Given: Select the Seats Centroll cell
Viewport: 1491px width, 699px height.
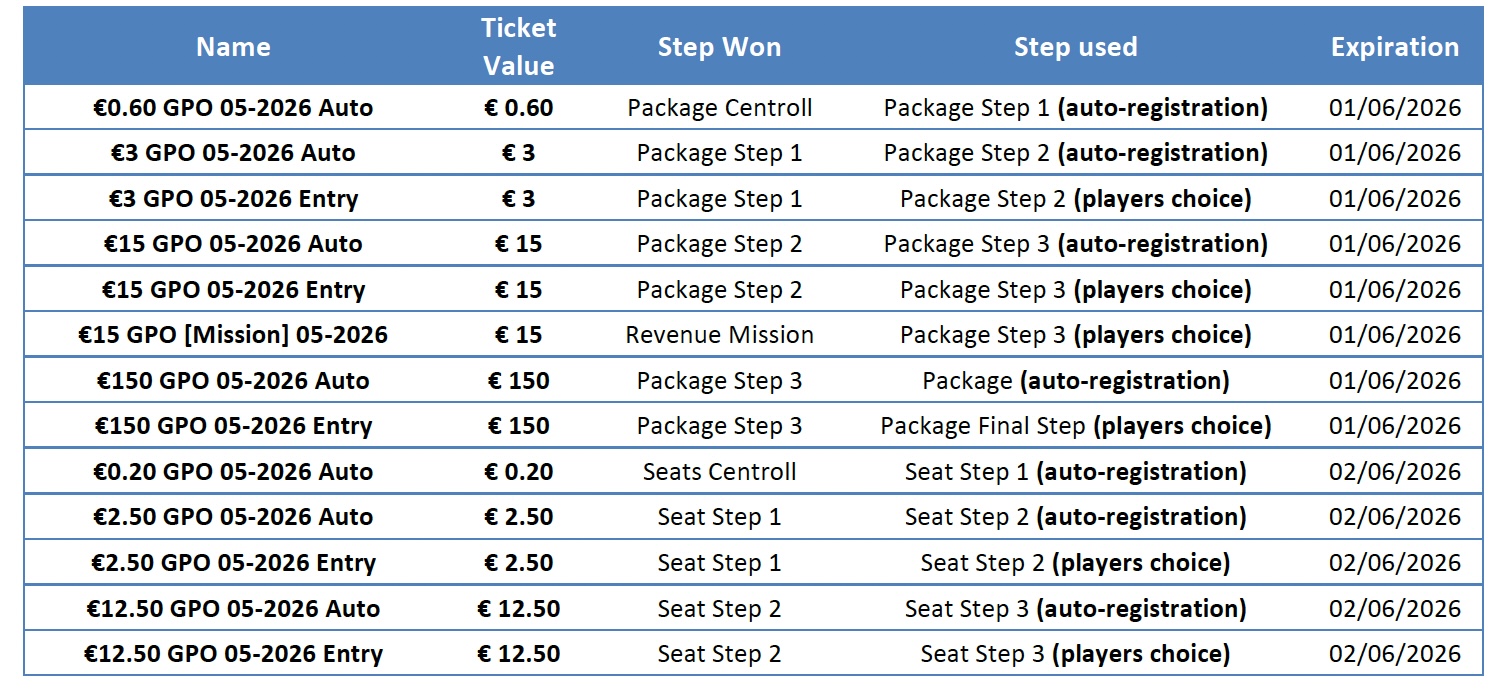Looking at the screenshot, I should [x=719, y=472].
